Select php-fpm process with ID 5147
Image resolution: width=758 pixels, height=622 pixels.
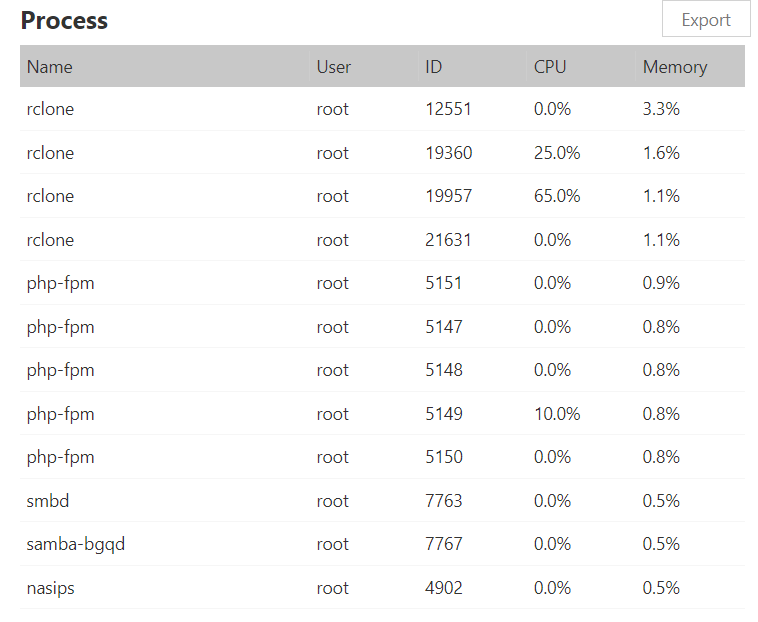tap(60, 327)
